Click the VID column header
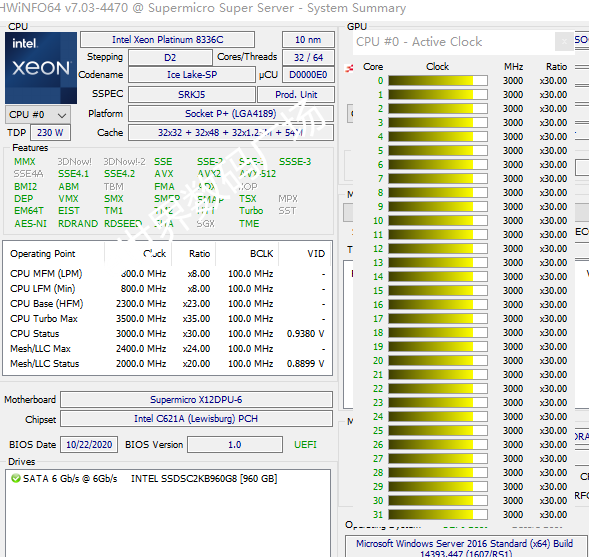 (316, 254)
